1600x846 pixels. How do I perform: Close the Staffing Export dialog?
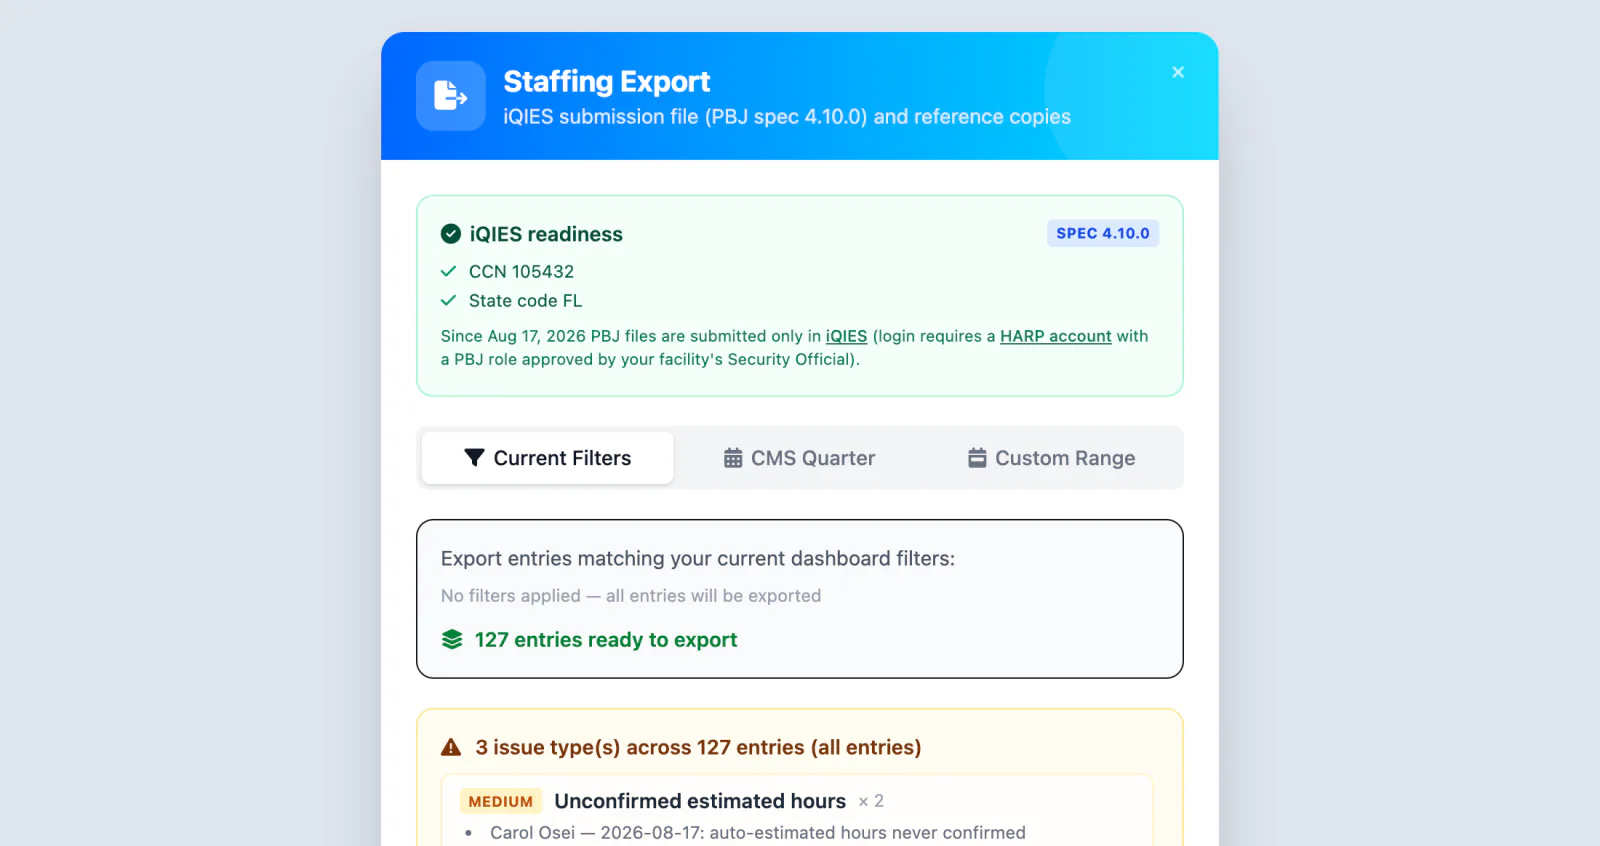pos(1178,72)
